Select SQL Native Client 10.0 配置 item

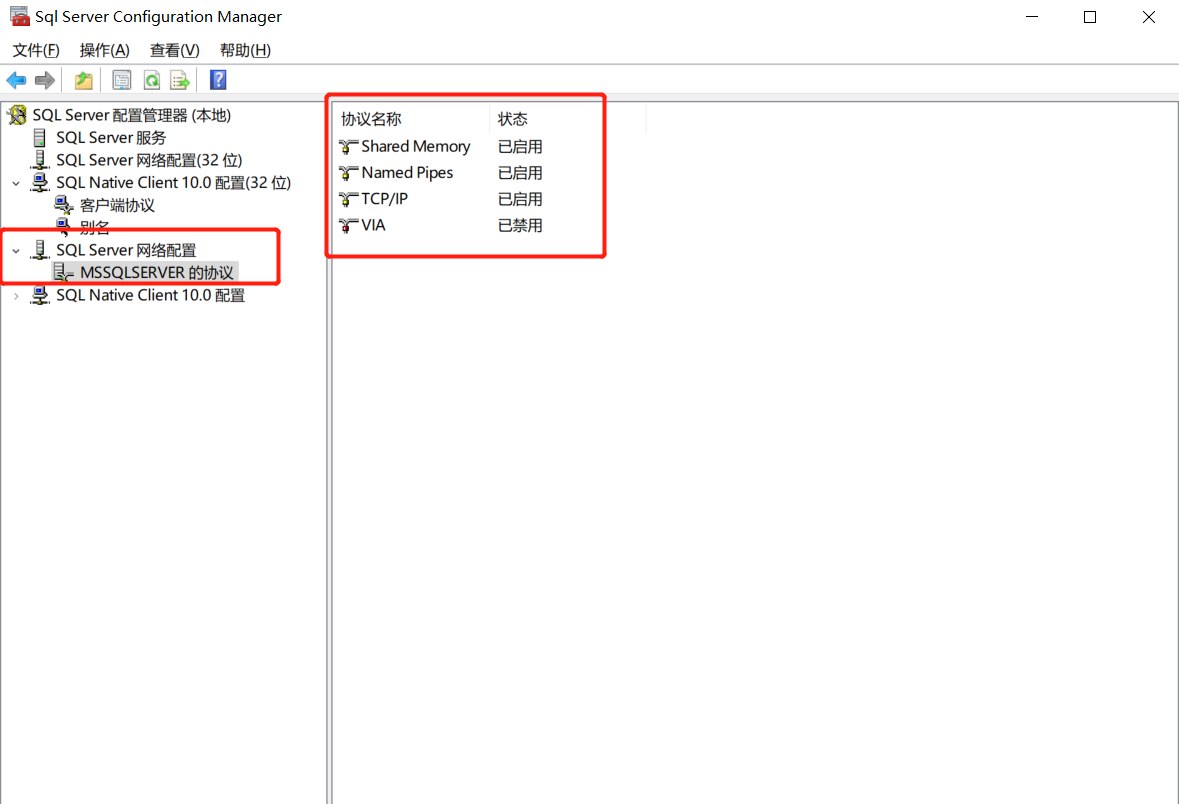pyautogui.click(x=150, y=296)
